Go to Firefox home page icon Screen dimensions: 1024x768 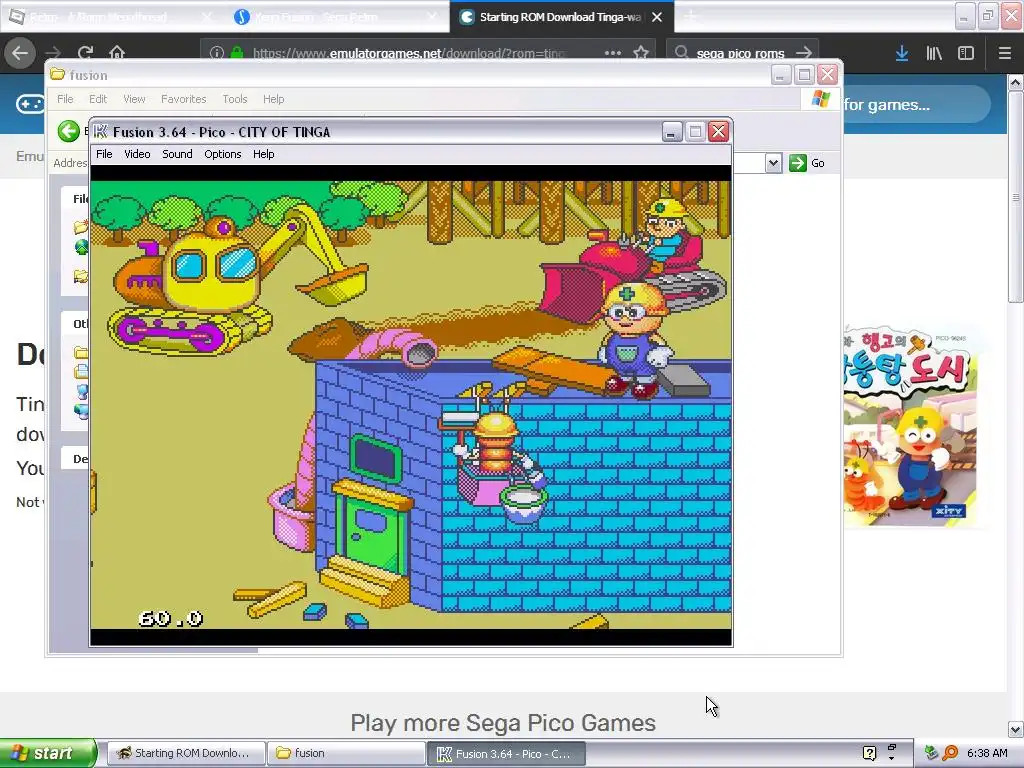coord(117,53)
